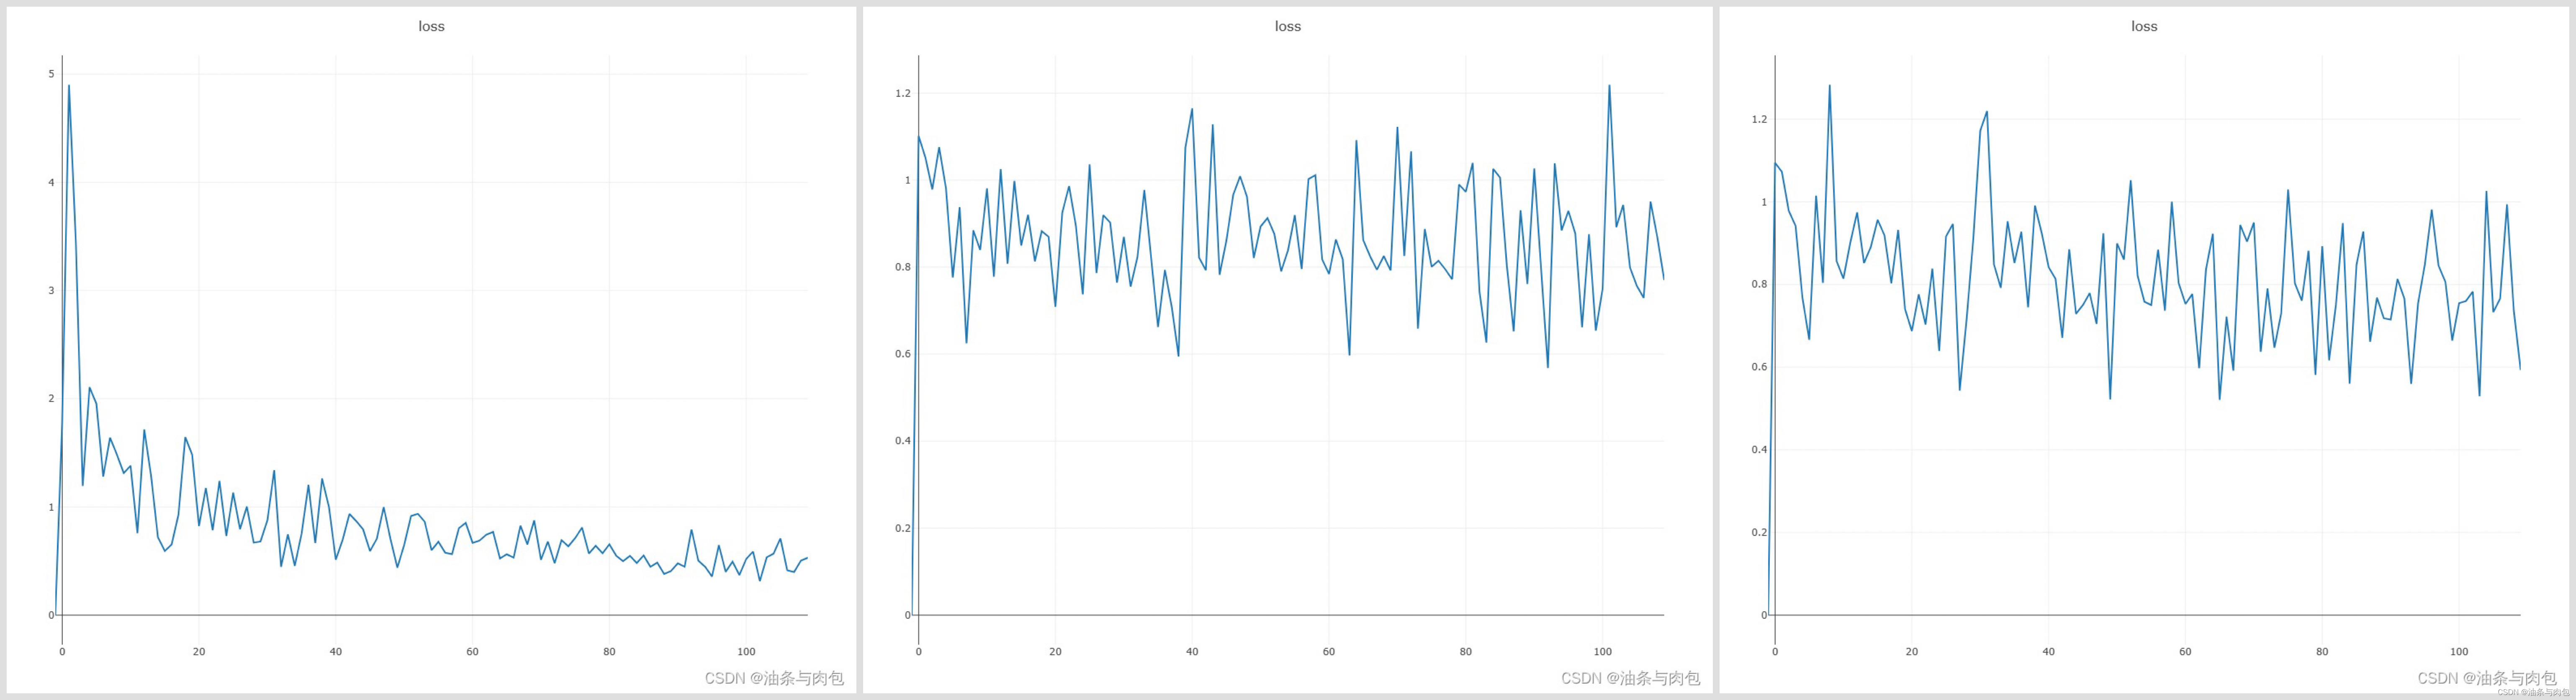Viewport: 2576px width, 700px height.
Task: Click y-axis label '5' in left chart
Action: [51, 74]
